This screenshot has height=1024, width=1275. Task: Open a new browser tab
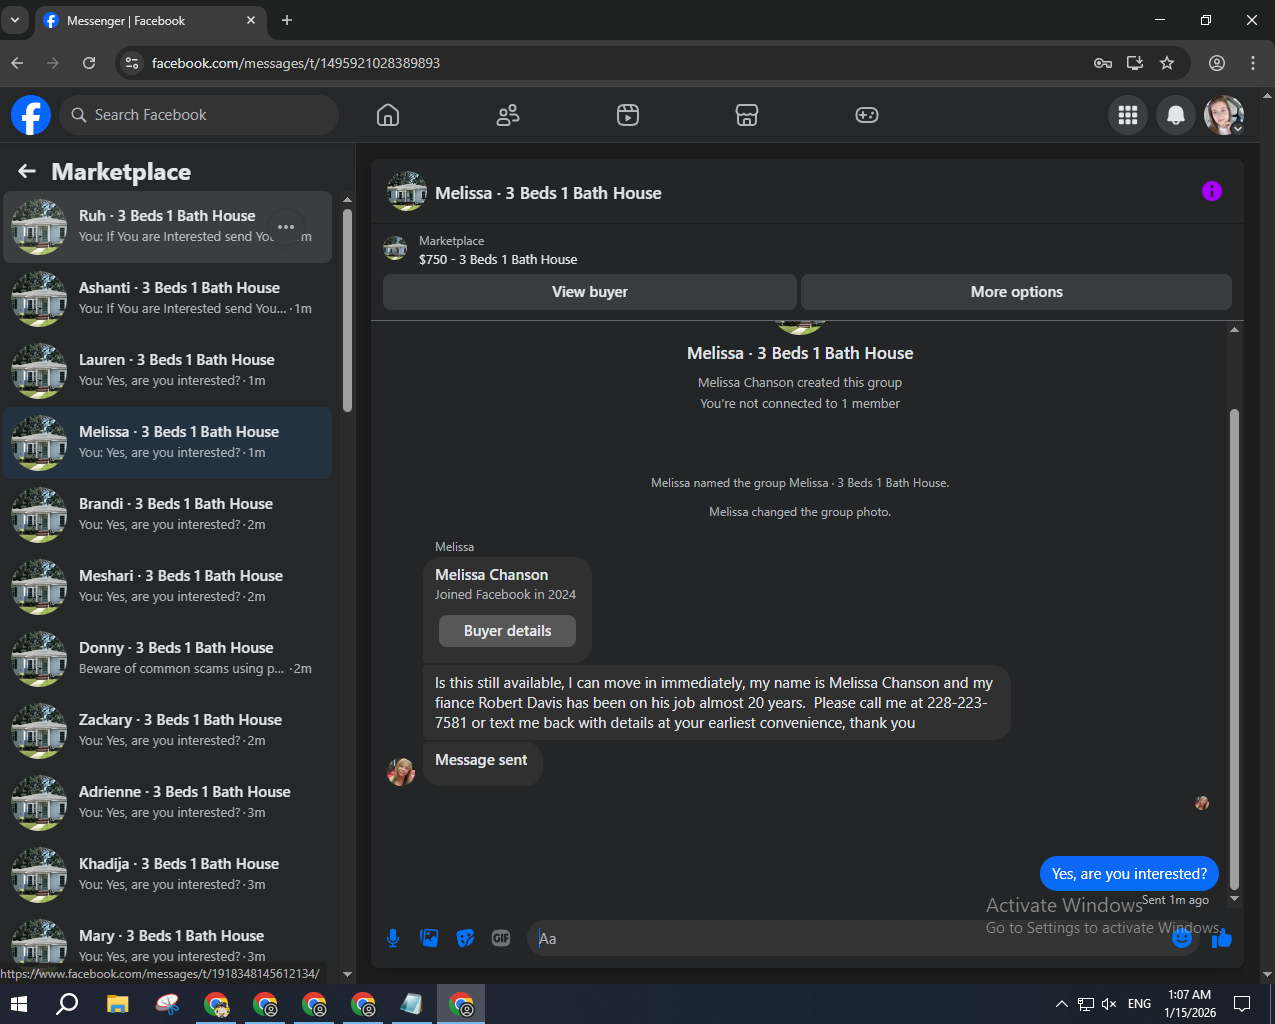click(287, 20)
